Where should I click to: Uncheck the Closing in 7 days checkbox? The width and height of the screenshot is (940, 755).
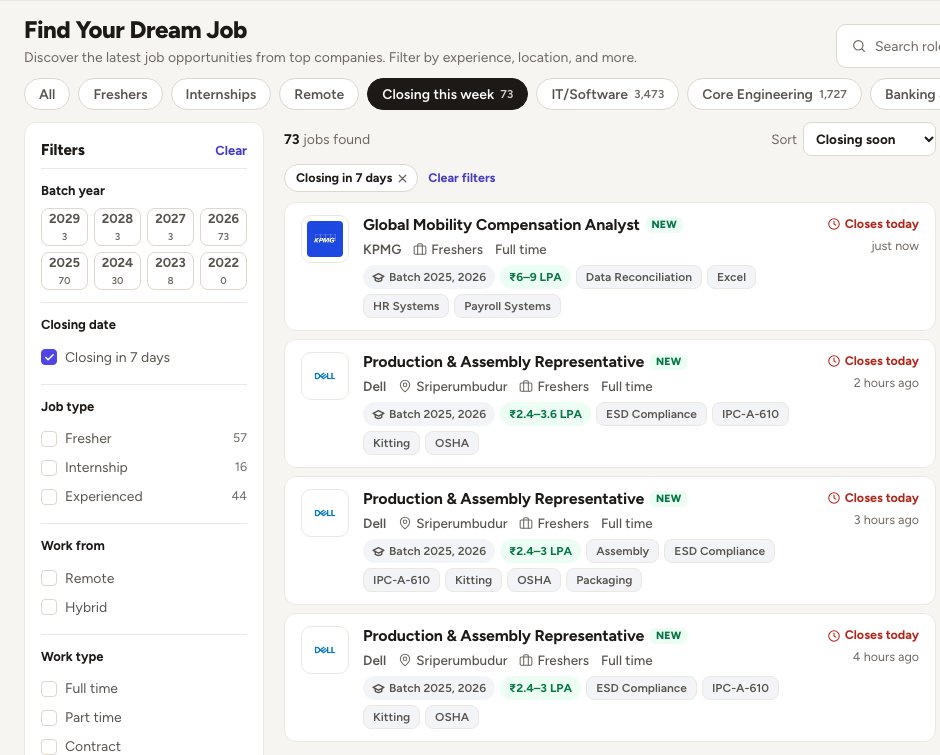pos(49,357)
